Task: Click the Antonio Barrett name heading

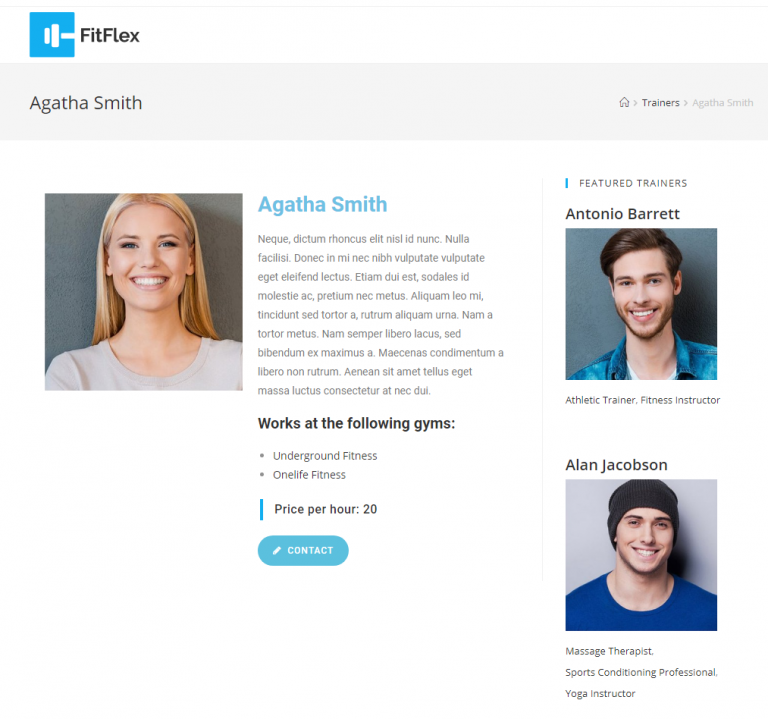Action: click(623, 214)
